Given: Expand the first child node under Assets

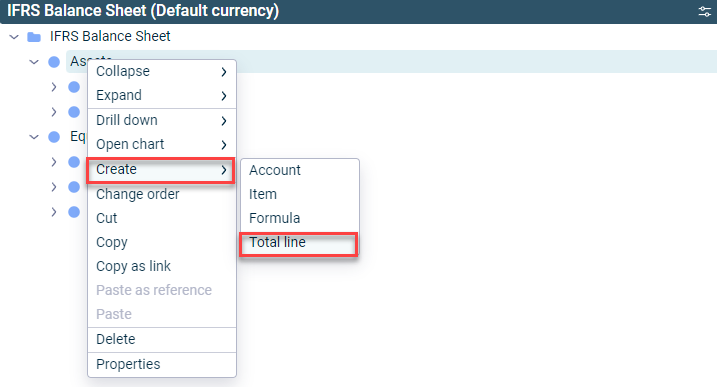Looking at the screenshot, I should pos(54,87).
